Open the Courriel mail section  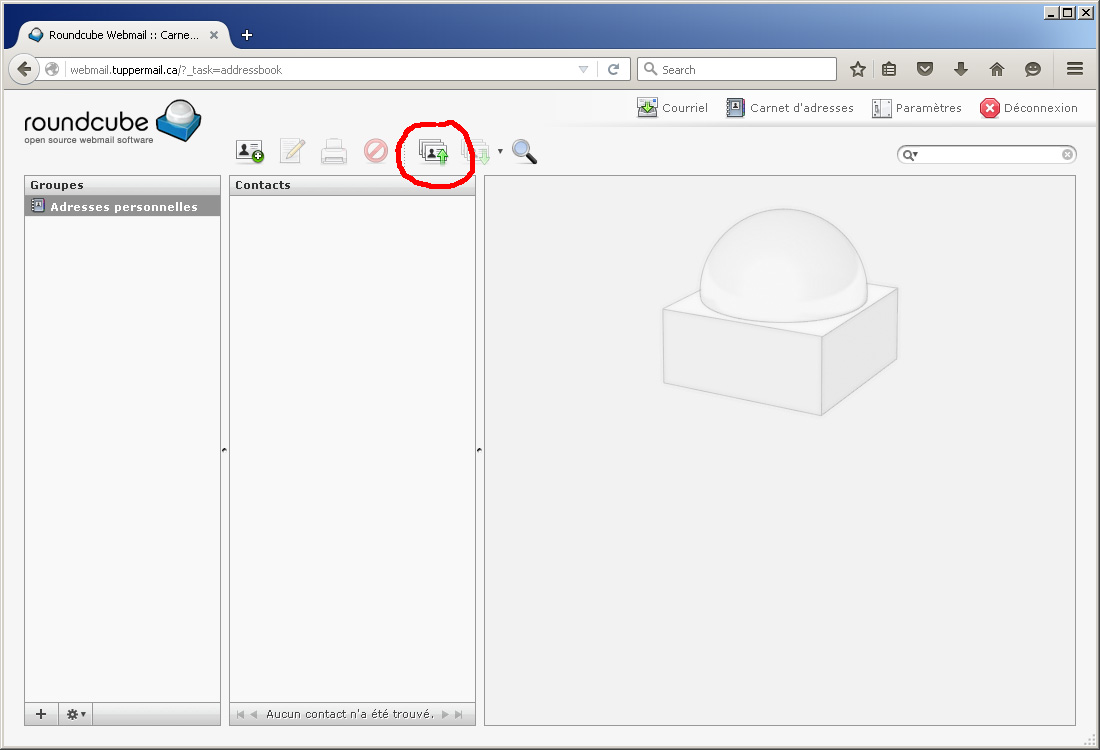coord(672,108)
